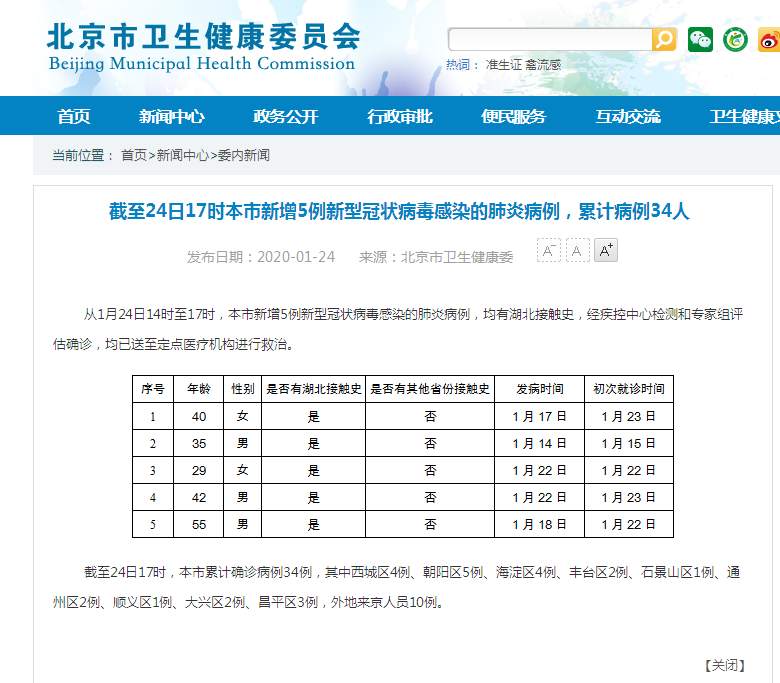Open the 首页 navigation tab
This screenshot has width=780, height=683.
(74, 116)
